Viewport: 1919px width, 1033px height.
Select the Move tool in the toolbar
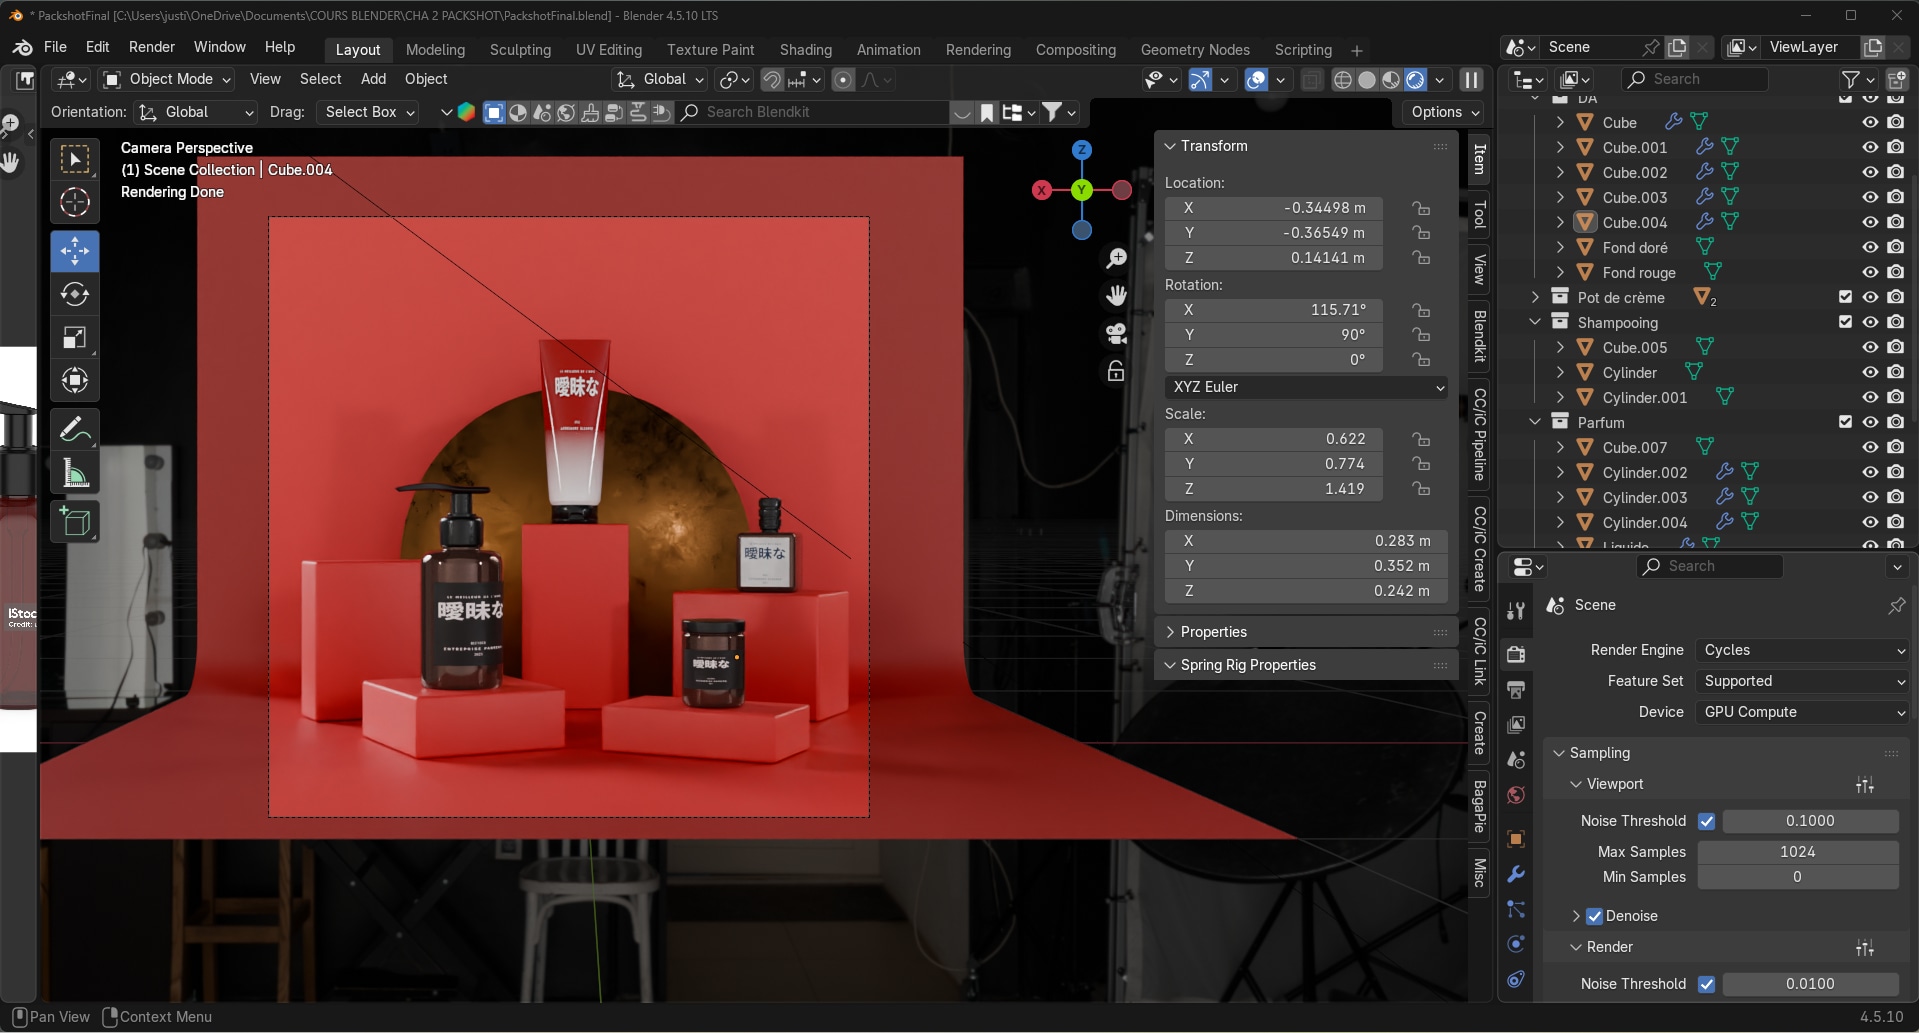click(75, 251)
